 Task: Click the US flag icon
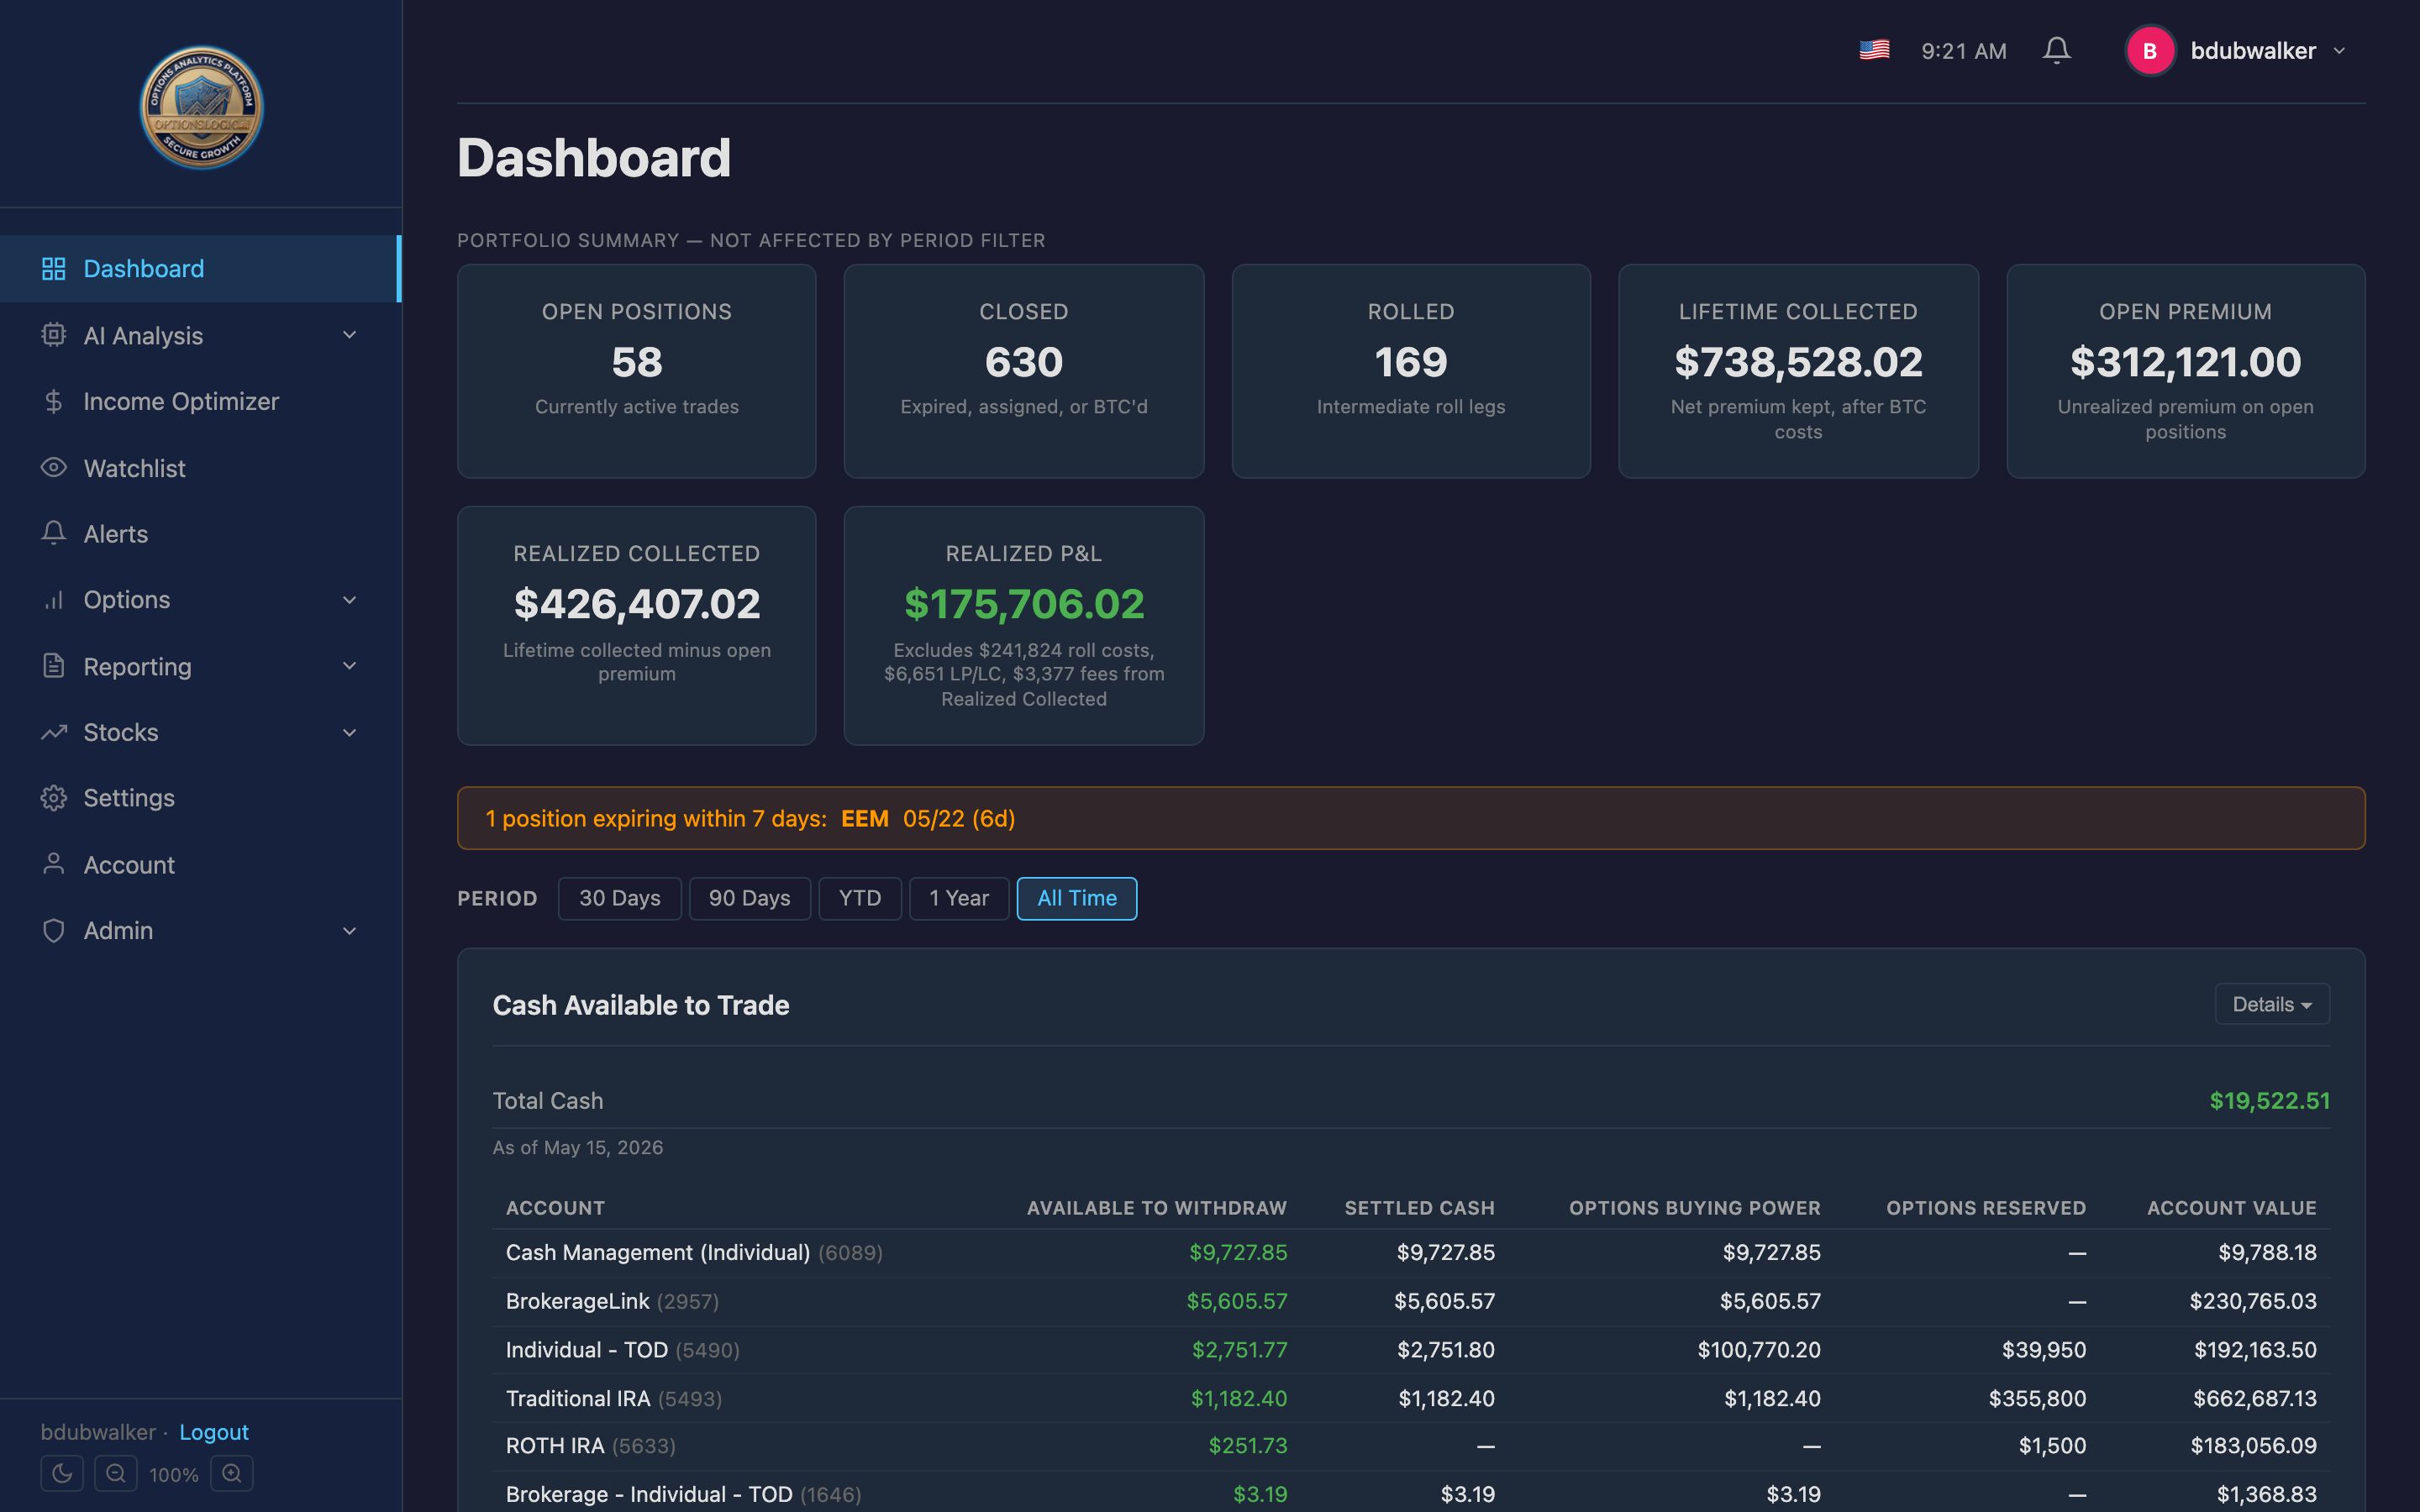1874,50
